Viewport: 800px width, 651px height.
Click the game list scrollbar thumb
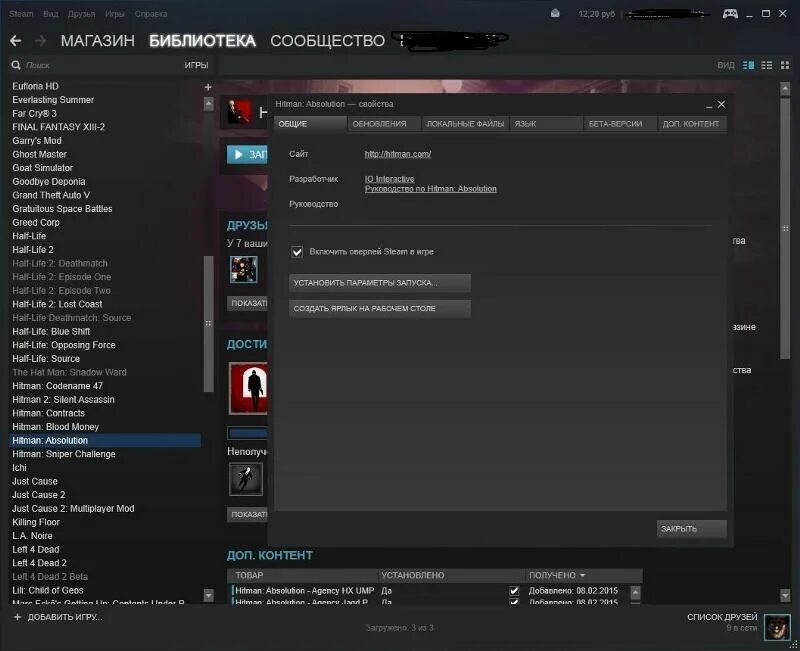click(x=209, y=323)
